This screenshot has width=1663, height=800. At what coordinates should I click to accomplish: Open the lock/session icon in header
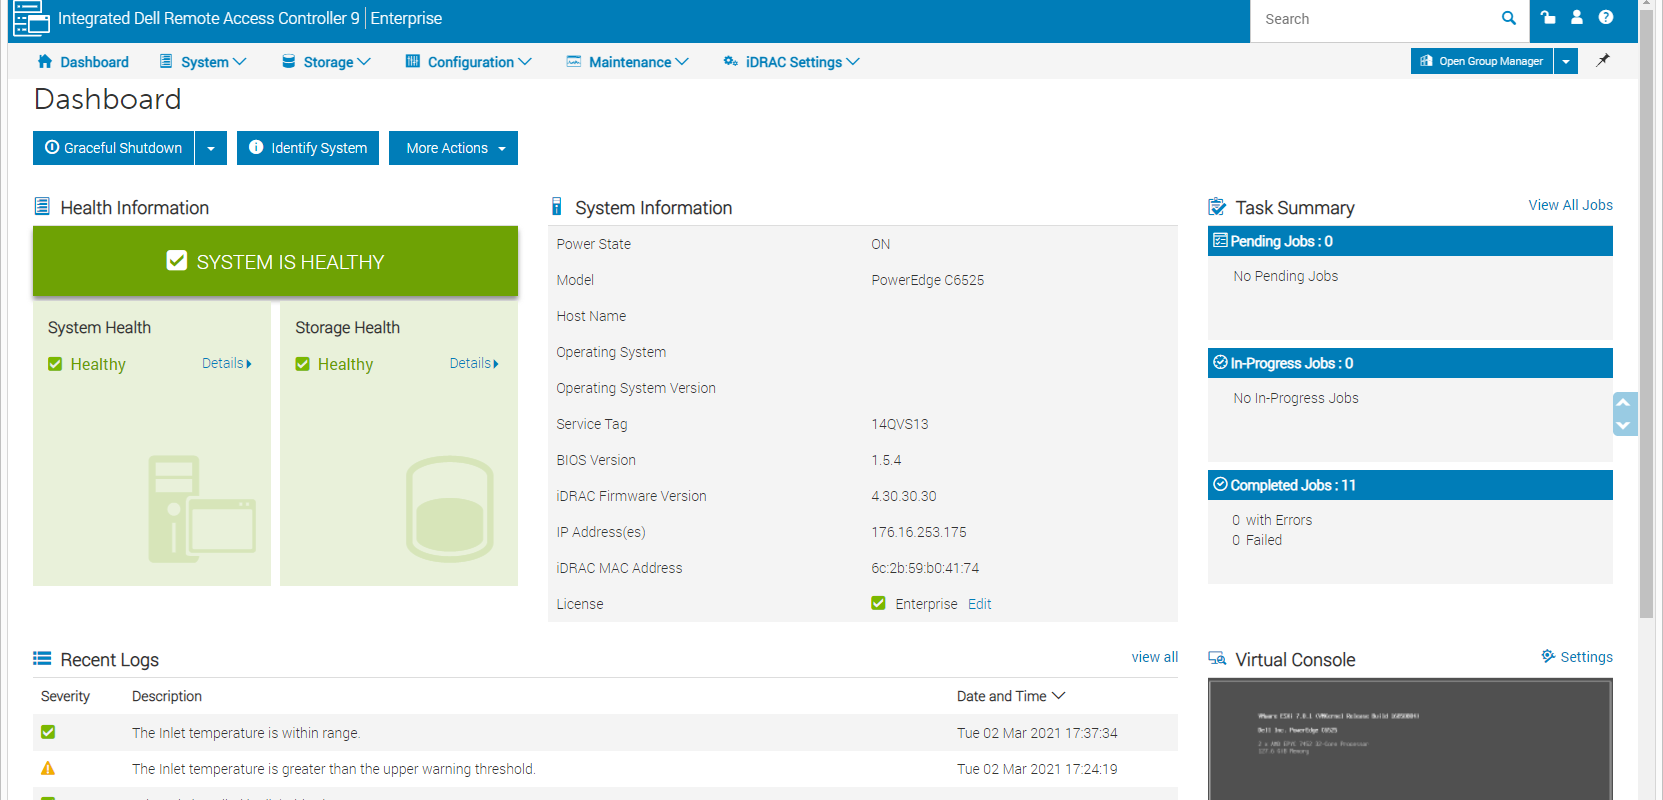[x=1548, y=17]
